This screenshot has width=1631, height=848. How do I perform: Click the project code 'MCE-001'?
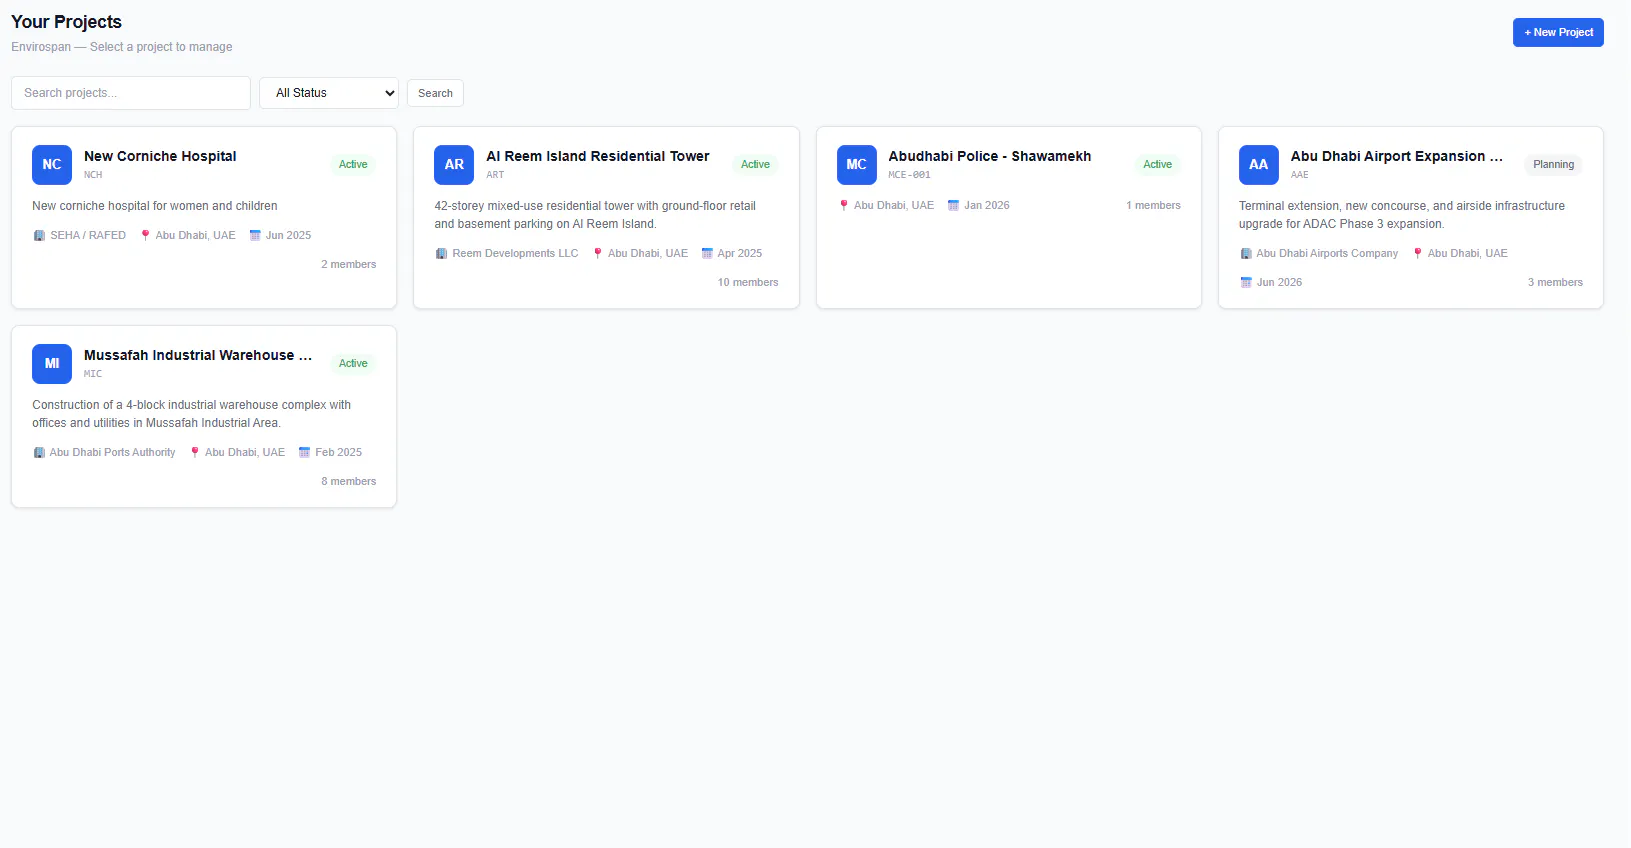909,175
